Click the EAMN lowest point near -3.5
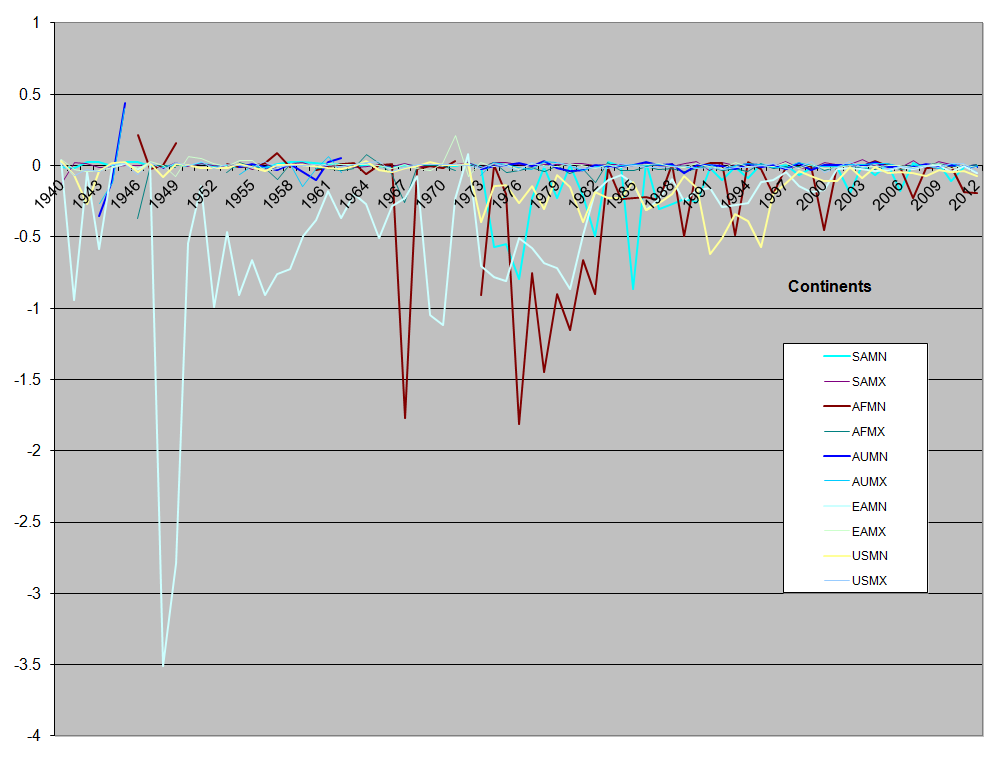The image size is (1003, 763). click(163, 664)
